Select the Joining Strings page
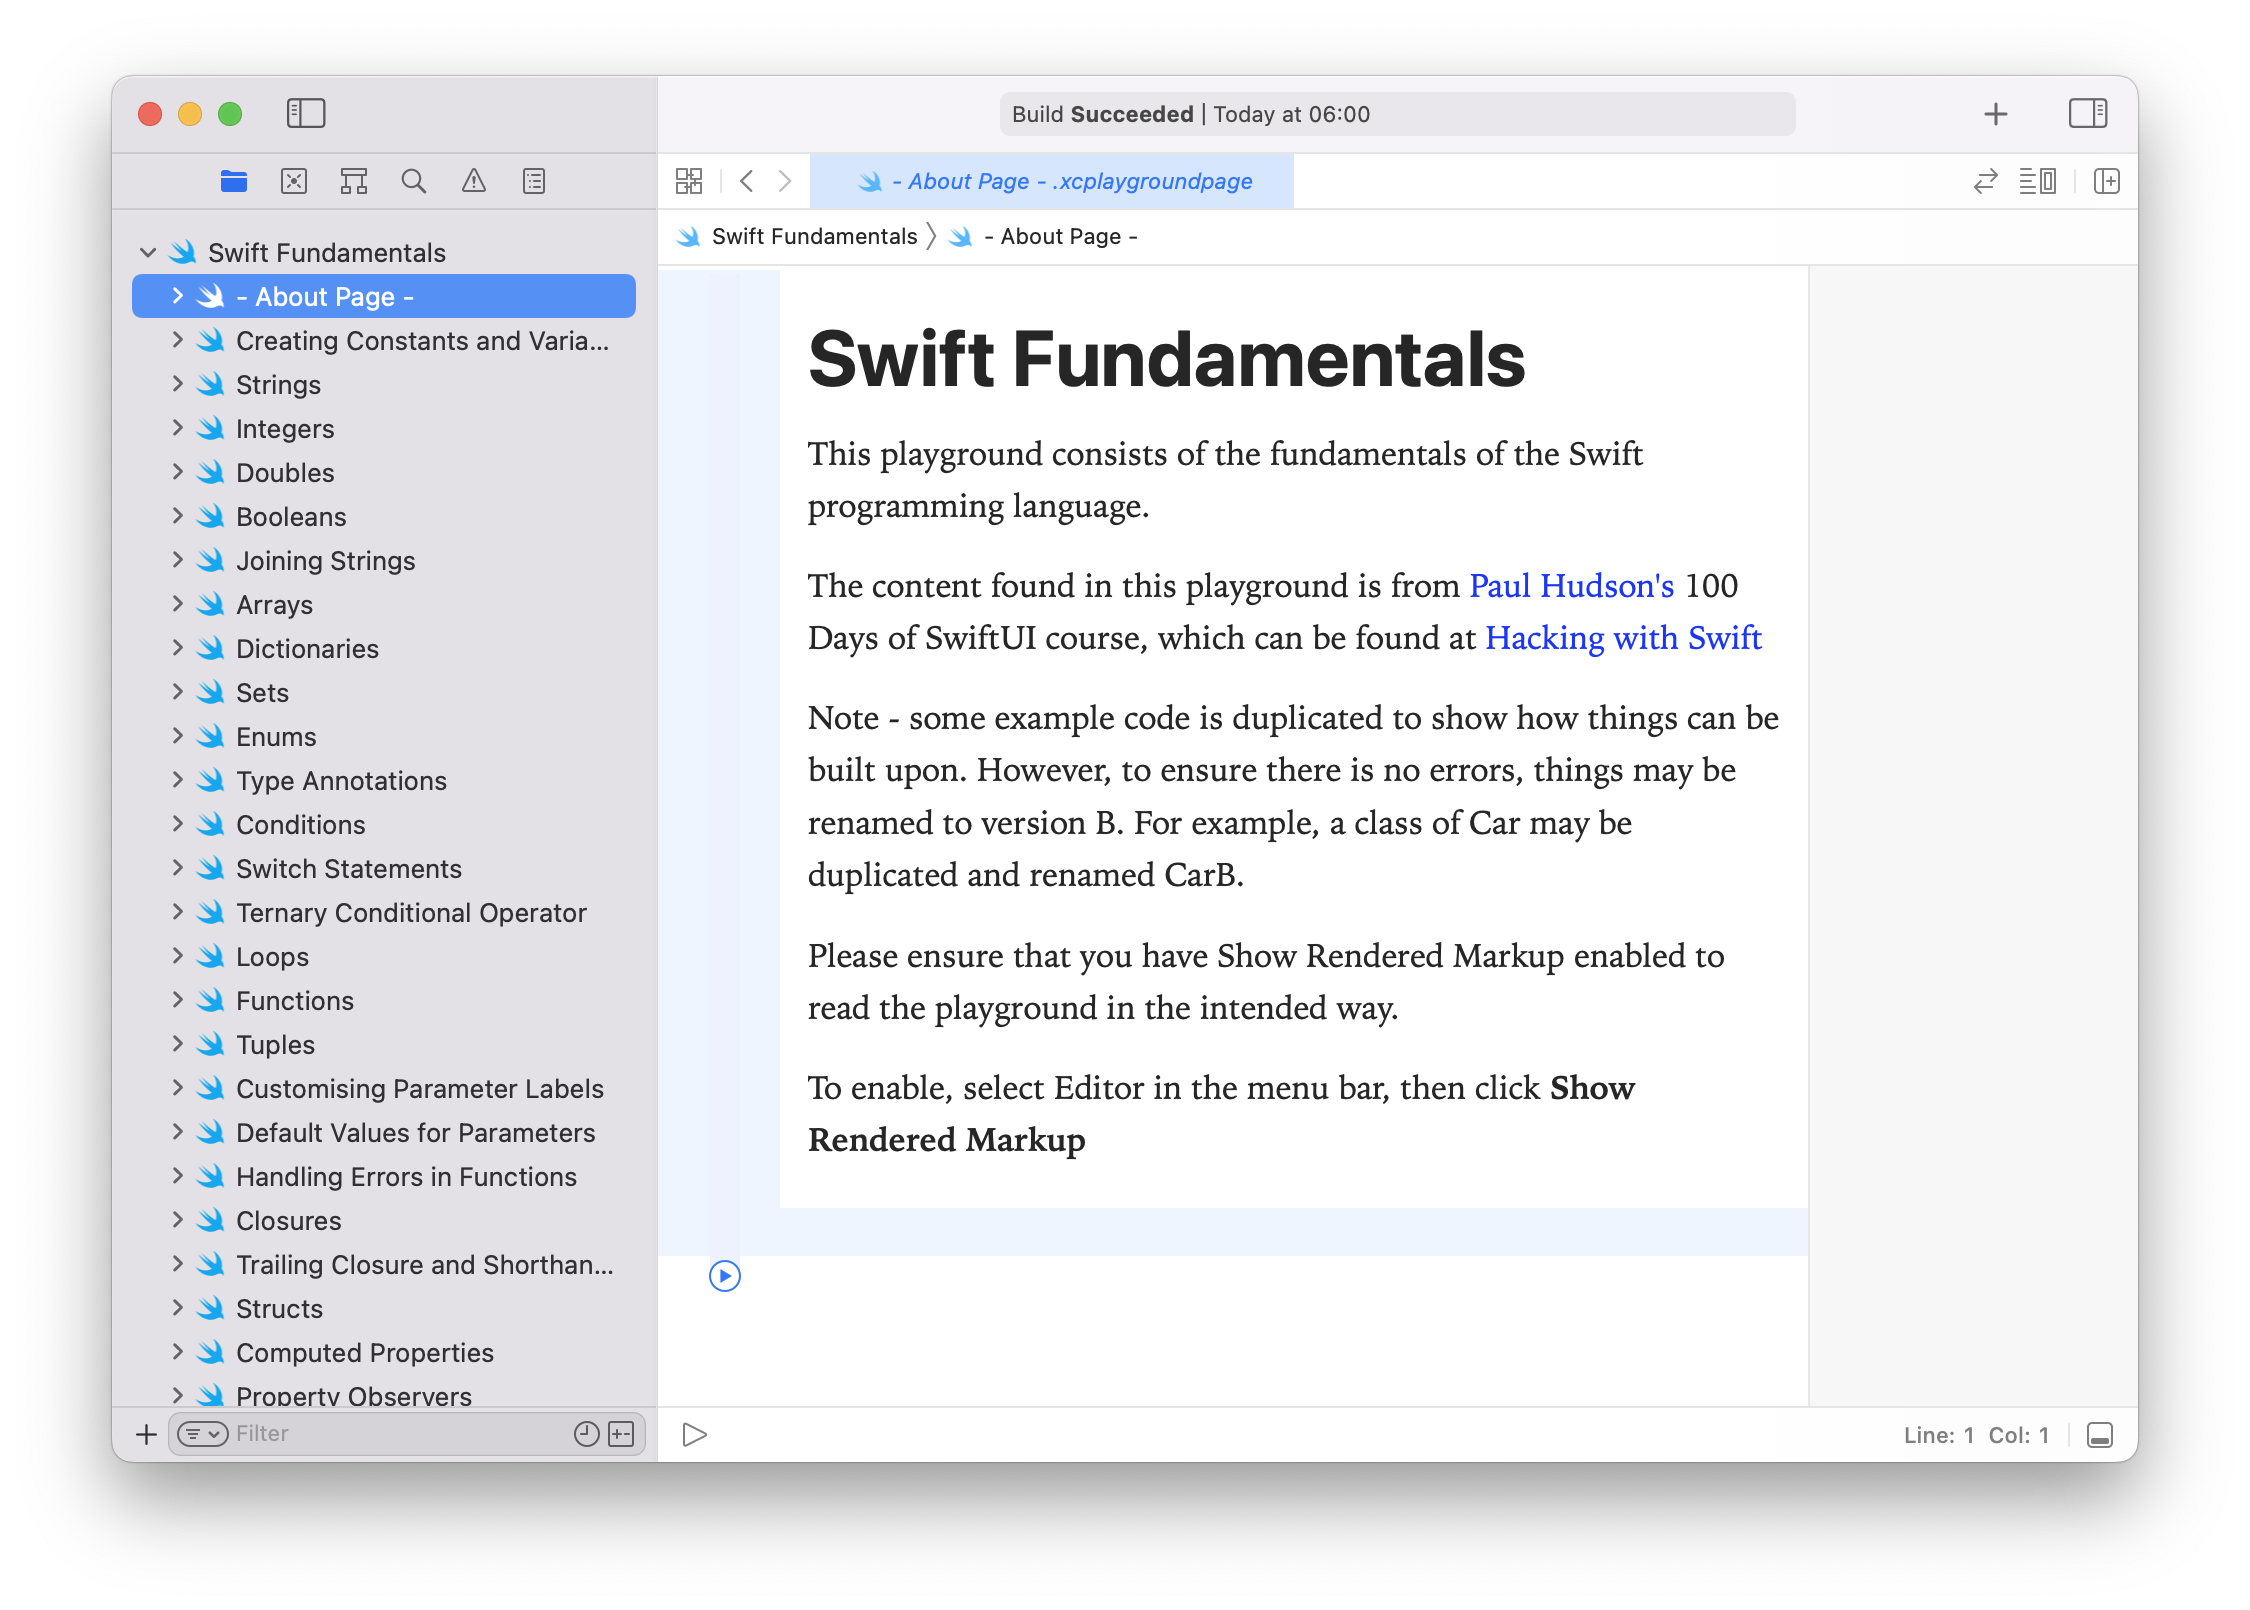 (x=384, y=561)
